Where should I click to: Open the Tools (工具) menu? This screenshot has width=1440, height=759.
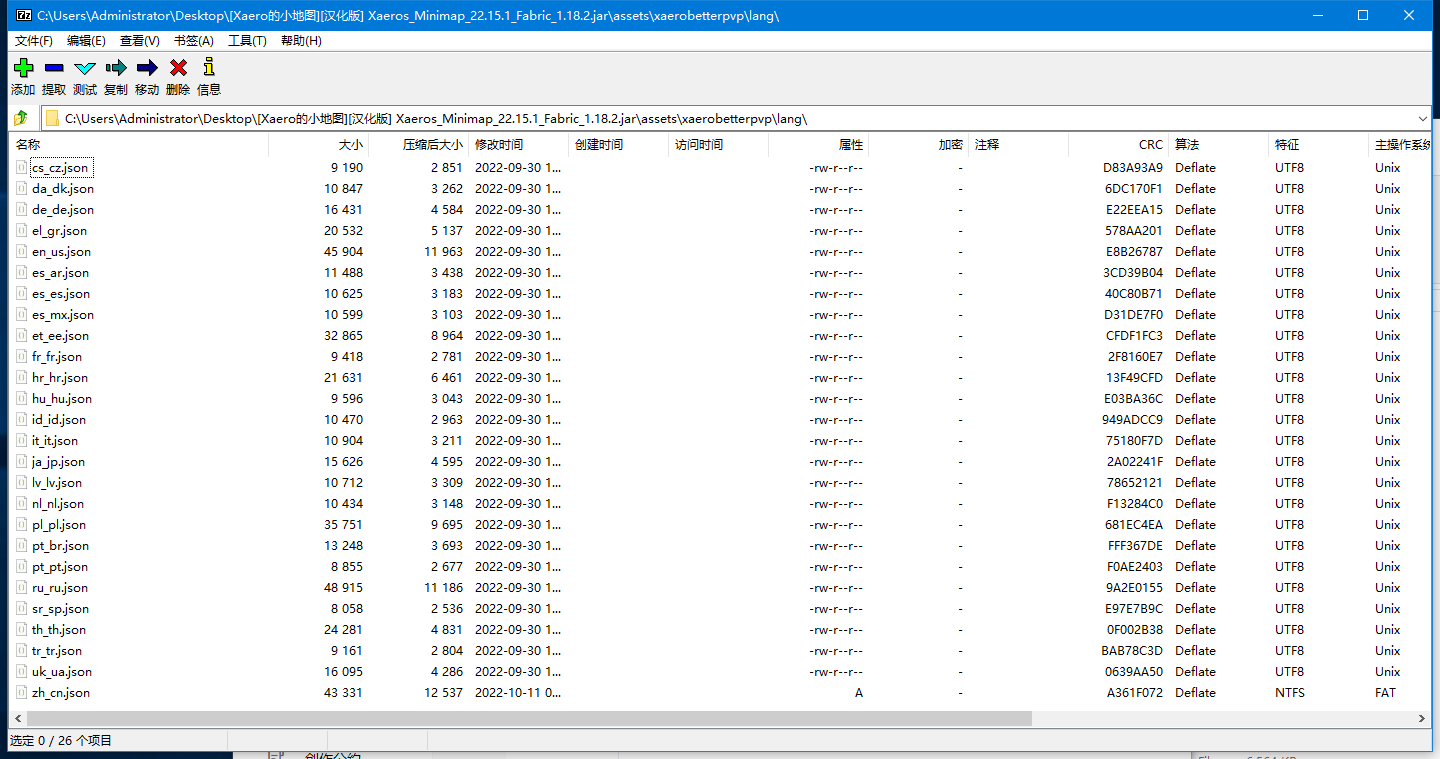247,41
